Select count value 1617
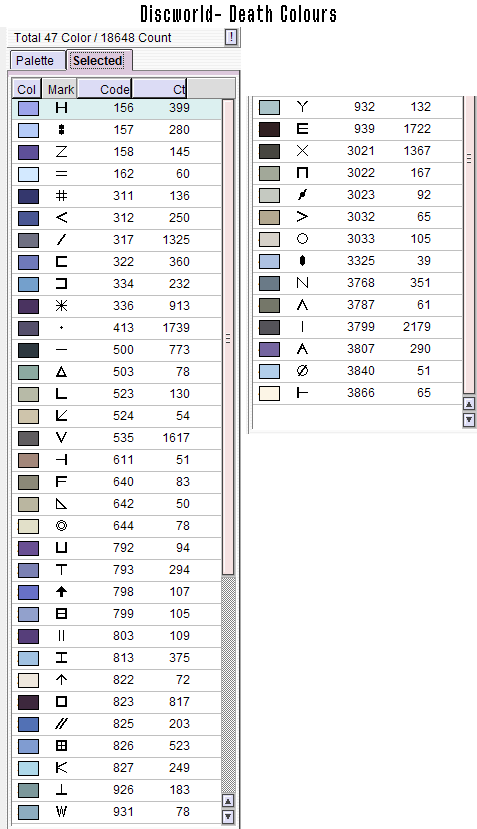Viewport: 477px width, 829px height. (176, 438)
